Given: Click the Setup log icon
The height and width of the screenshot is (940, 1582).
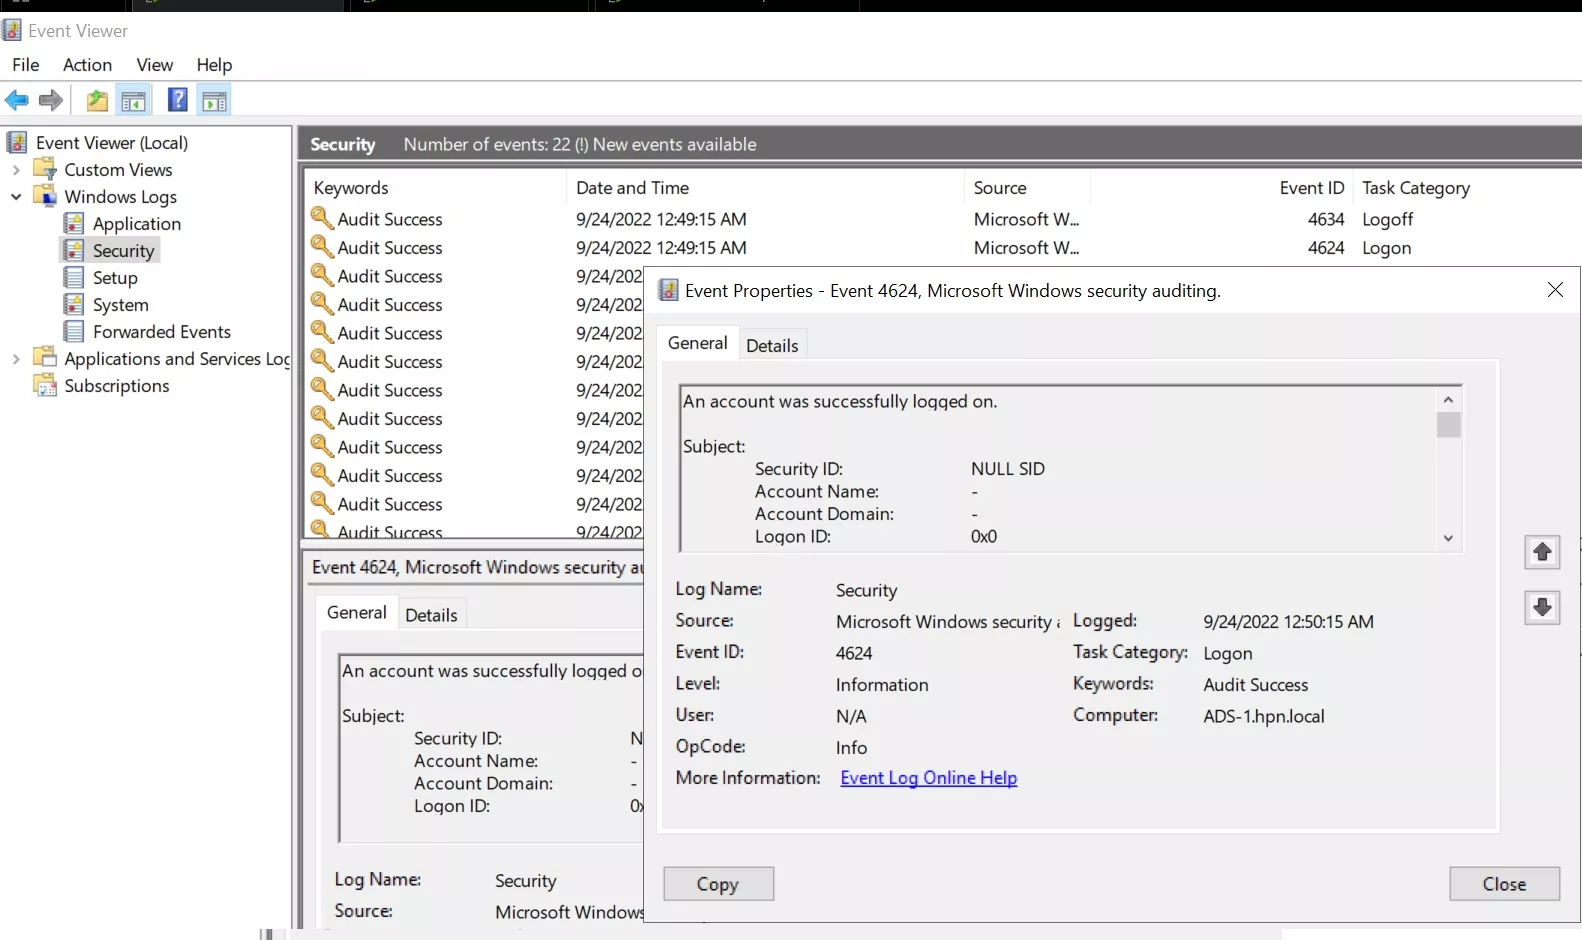Looking at the screenshot, I should [x=74, y=277].
